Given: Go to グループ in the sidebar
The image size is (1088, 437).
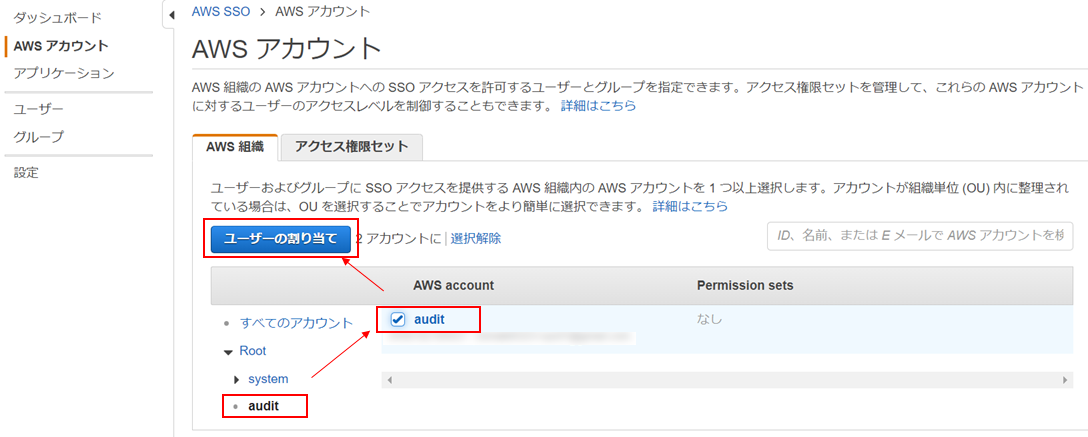Looking at the screenshot, I should [x=39, y=137].
